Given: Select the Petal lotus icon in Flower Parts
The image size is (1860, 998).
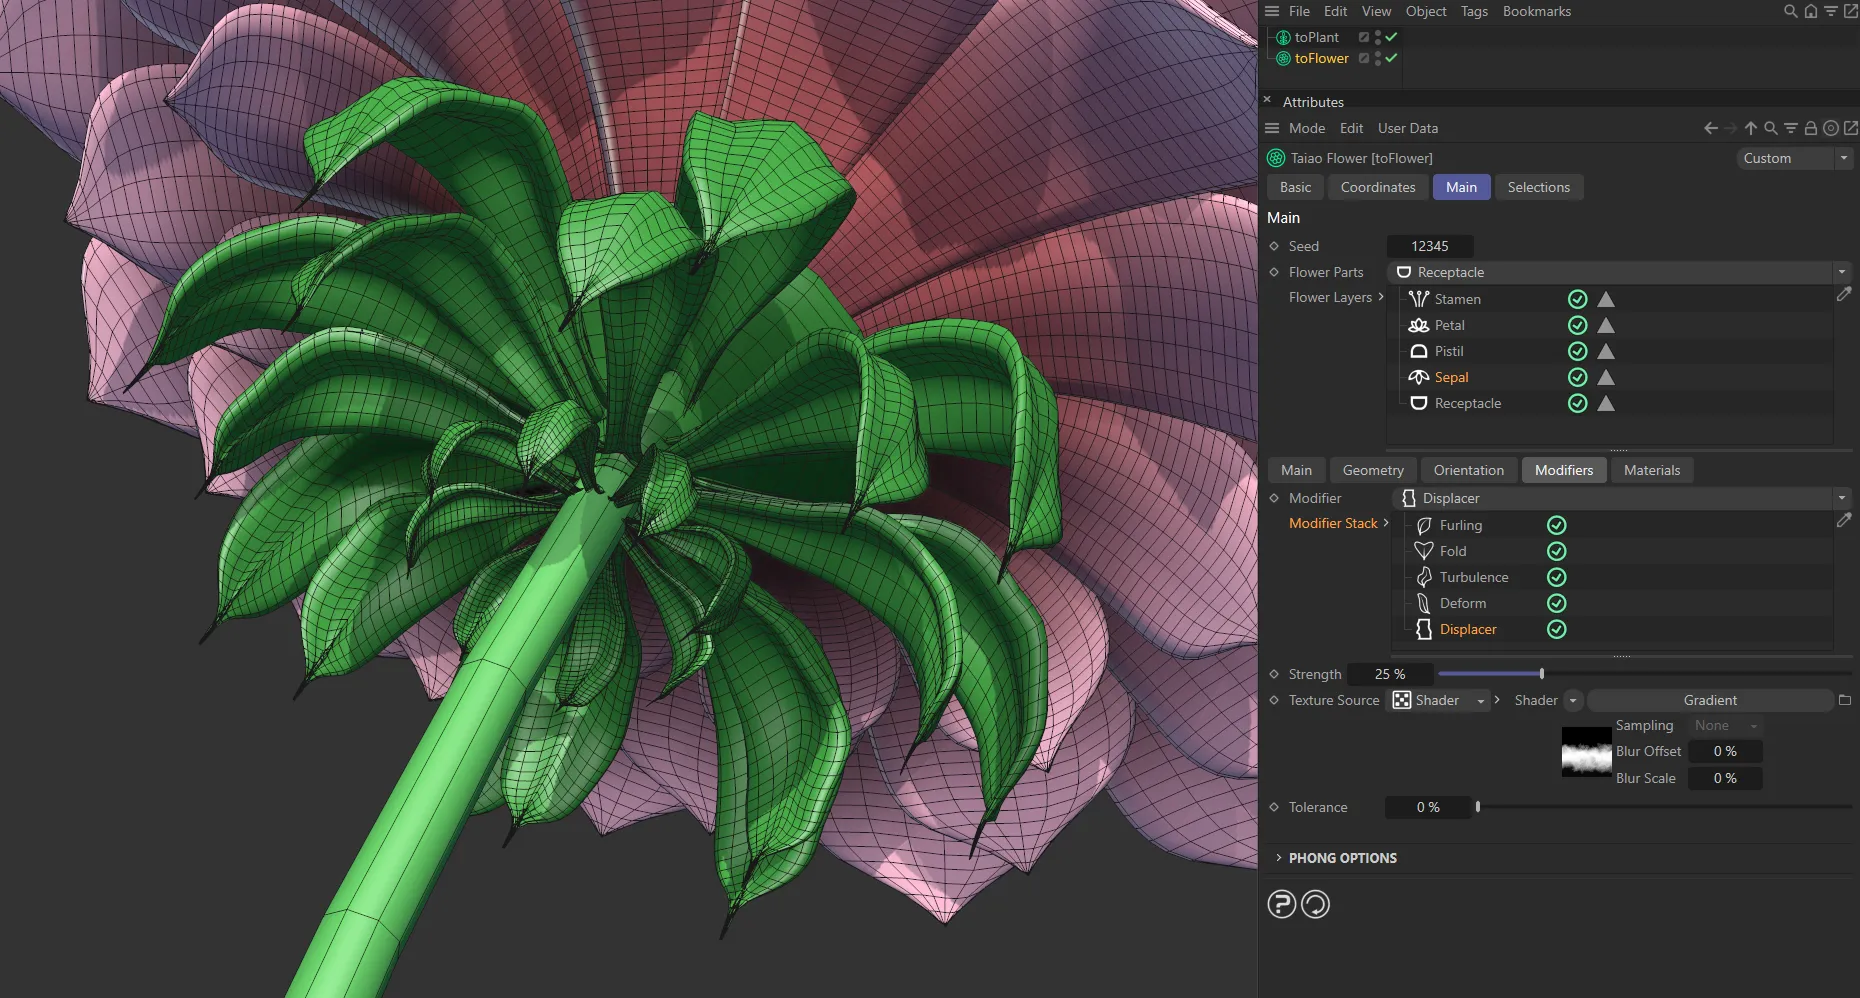Looking at the screenshot, I should 1418,325.
